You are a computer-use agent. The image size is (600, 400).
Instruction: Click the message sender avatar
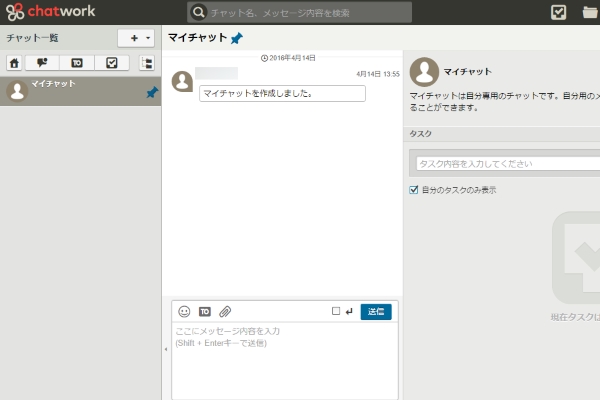click(182, 82)
